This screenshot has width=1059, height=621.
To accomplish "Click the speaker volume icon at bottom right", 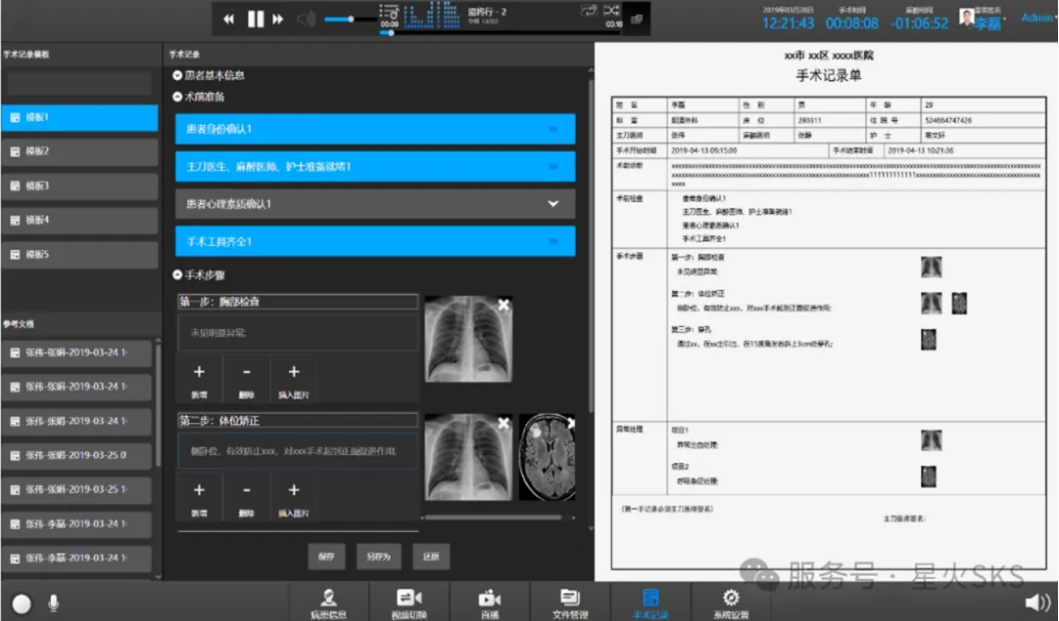I will [x=1037, y=602].
